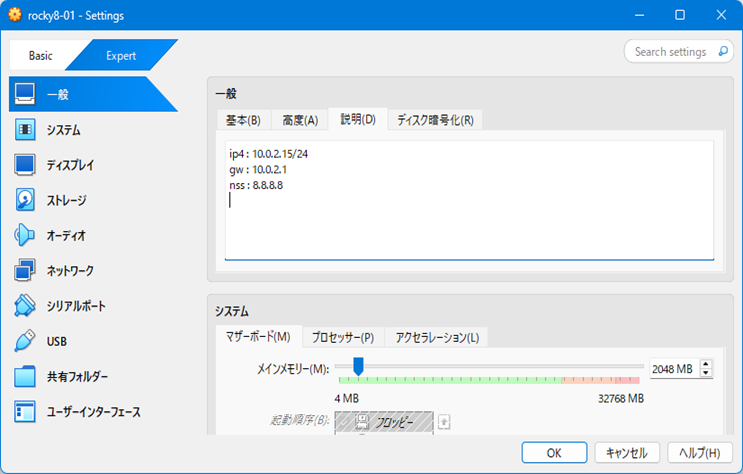743x474 pixels.
Task: Open the ディスプレイ settings category
Action: [94, 165]
